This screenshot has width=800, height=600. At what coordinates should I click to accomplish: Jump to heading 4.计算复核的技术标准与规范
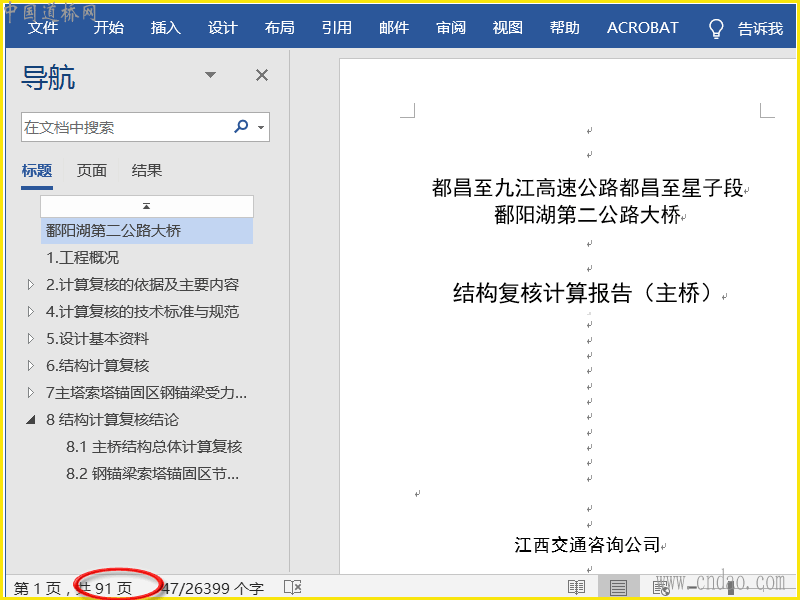point(142,312)
